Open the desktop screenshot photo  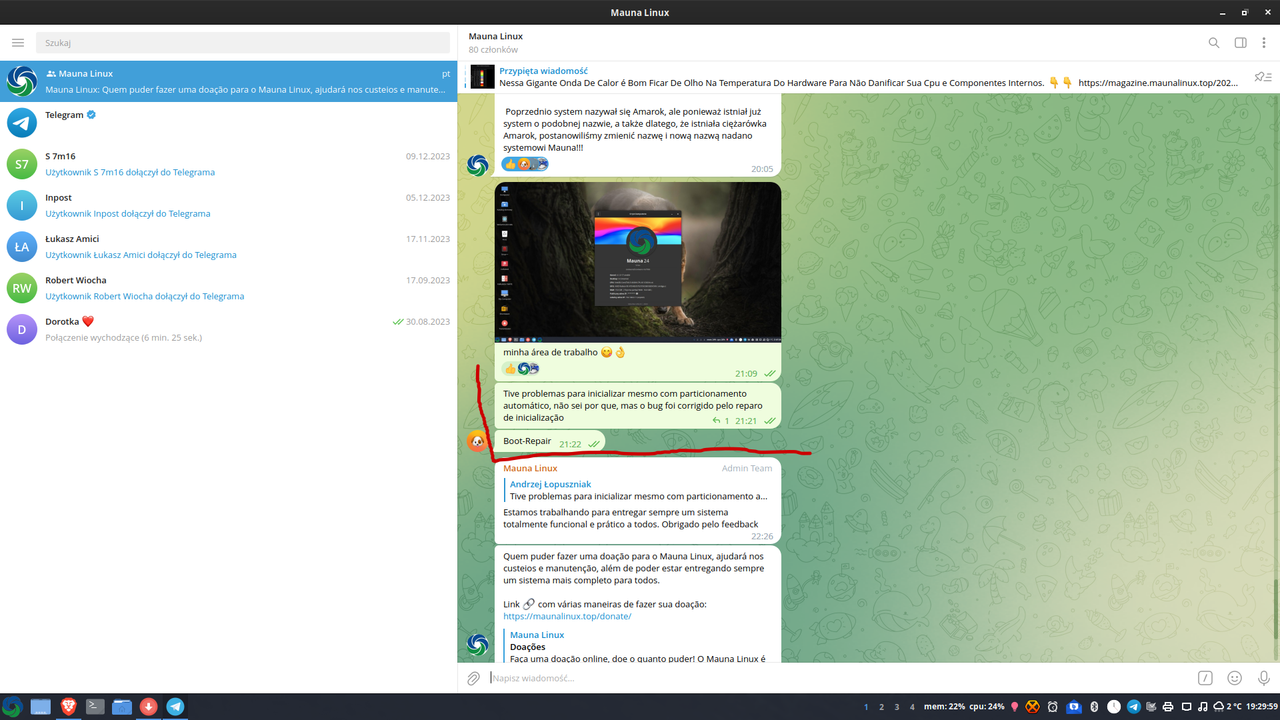638,262
